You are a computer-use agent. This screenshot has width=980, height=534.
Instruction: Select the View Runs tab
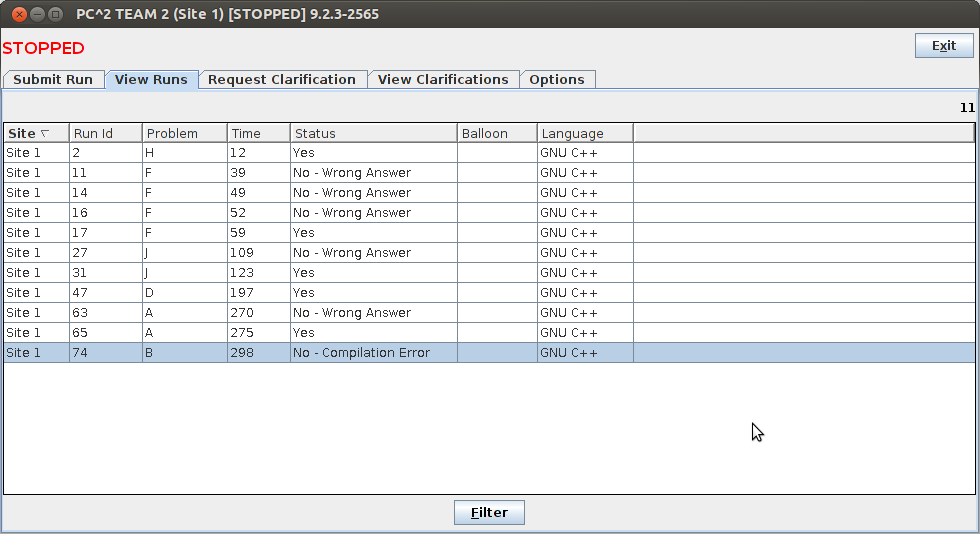tap(151, 80)
